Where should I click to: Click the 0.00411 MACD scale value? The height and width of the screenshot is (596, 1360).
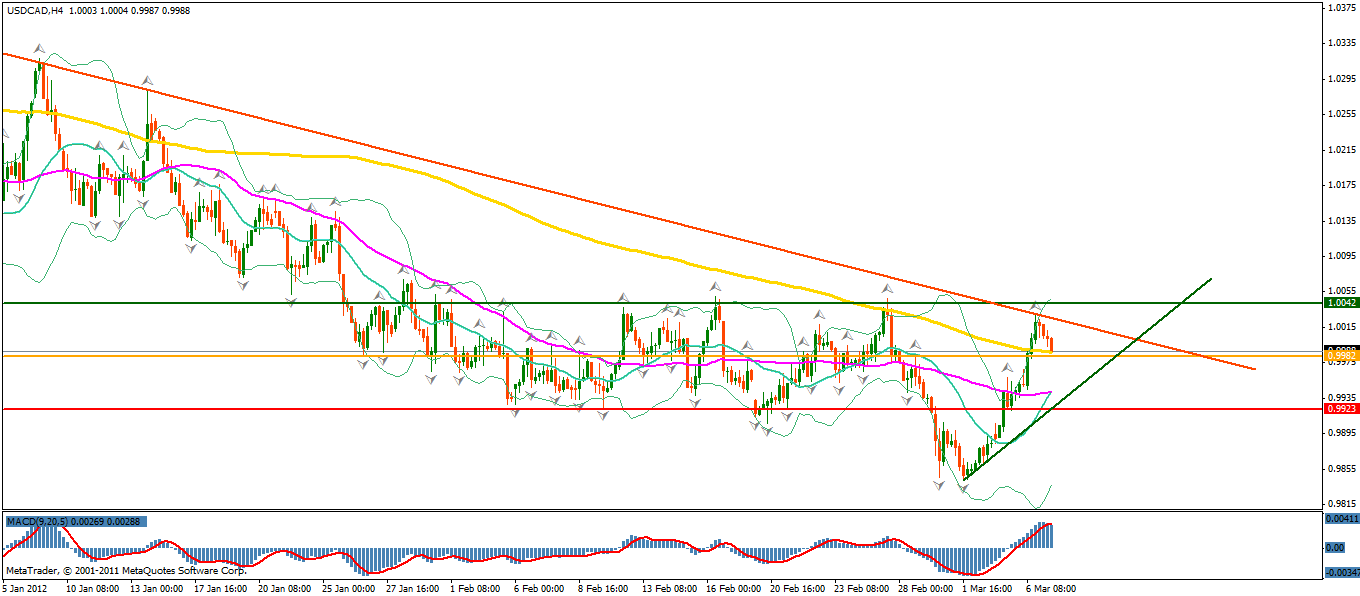[1340, 519]
